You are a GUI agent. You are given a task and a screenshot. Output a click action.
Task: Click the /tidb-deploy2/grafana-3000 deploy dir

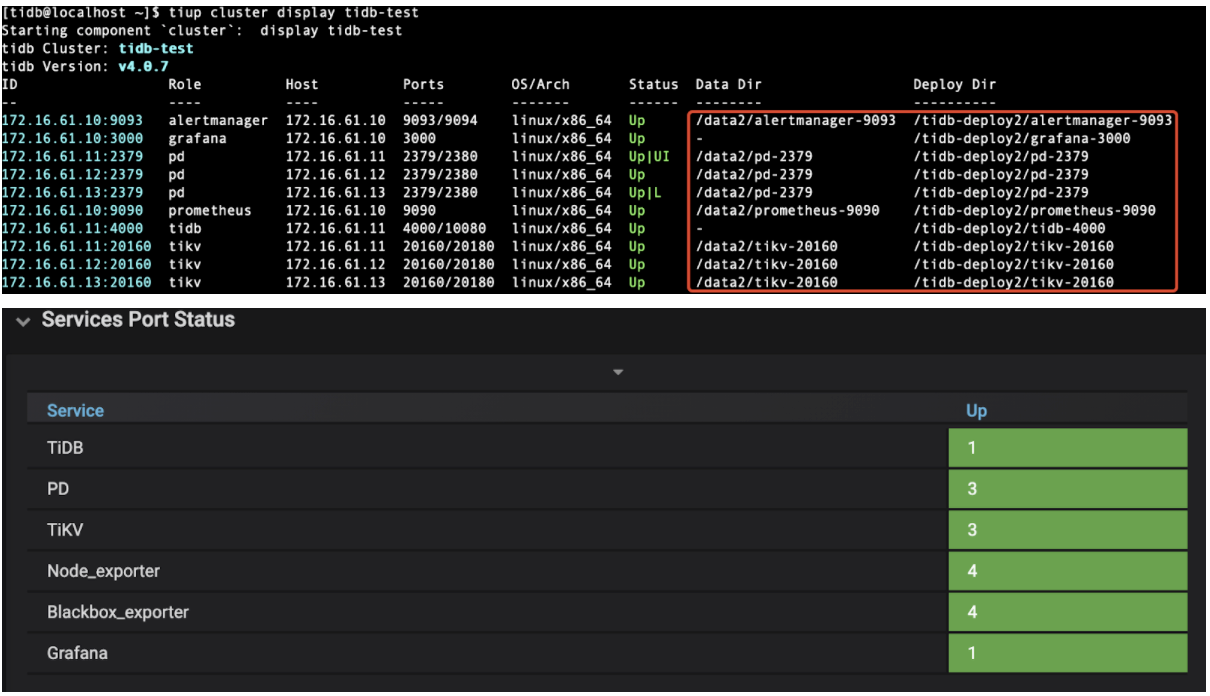click(1022, 138)
